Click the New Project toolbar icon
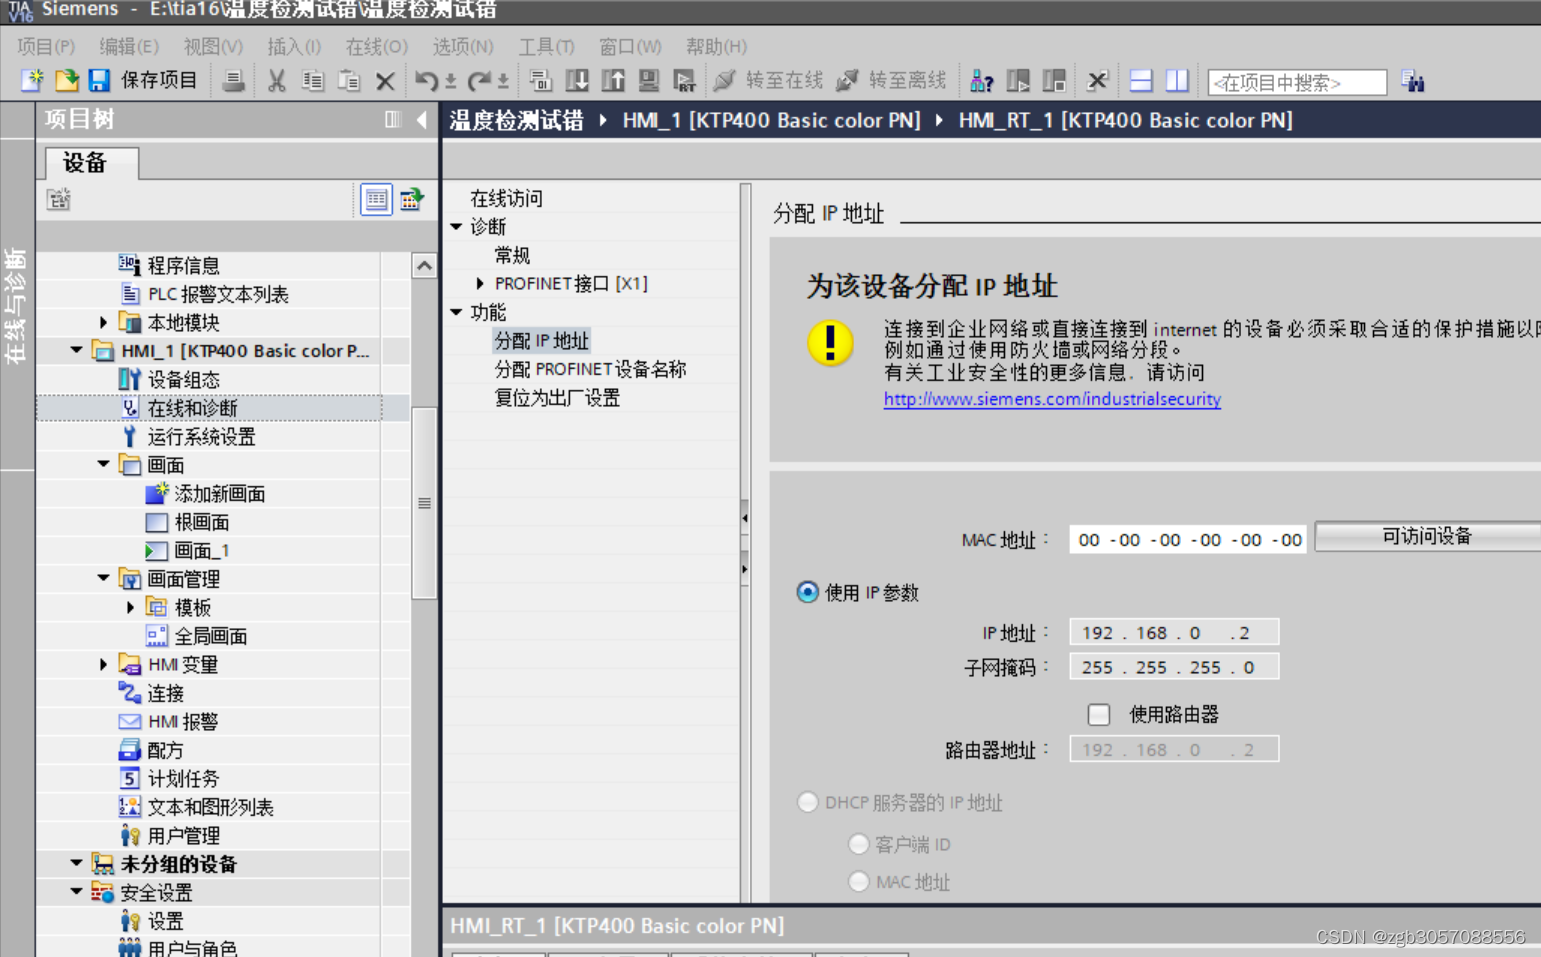1541x957 pixels. pos(32,80)
